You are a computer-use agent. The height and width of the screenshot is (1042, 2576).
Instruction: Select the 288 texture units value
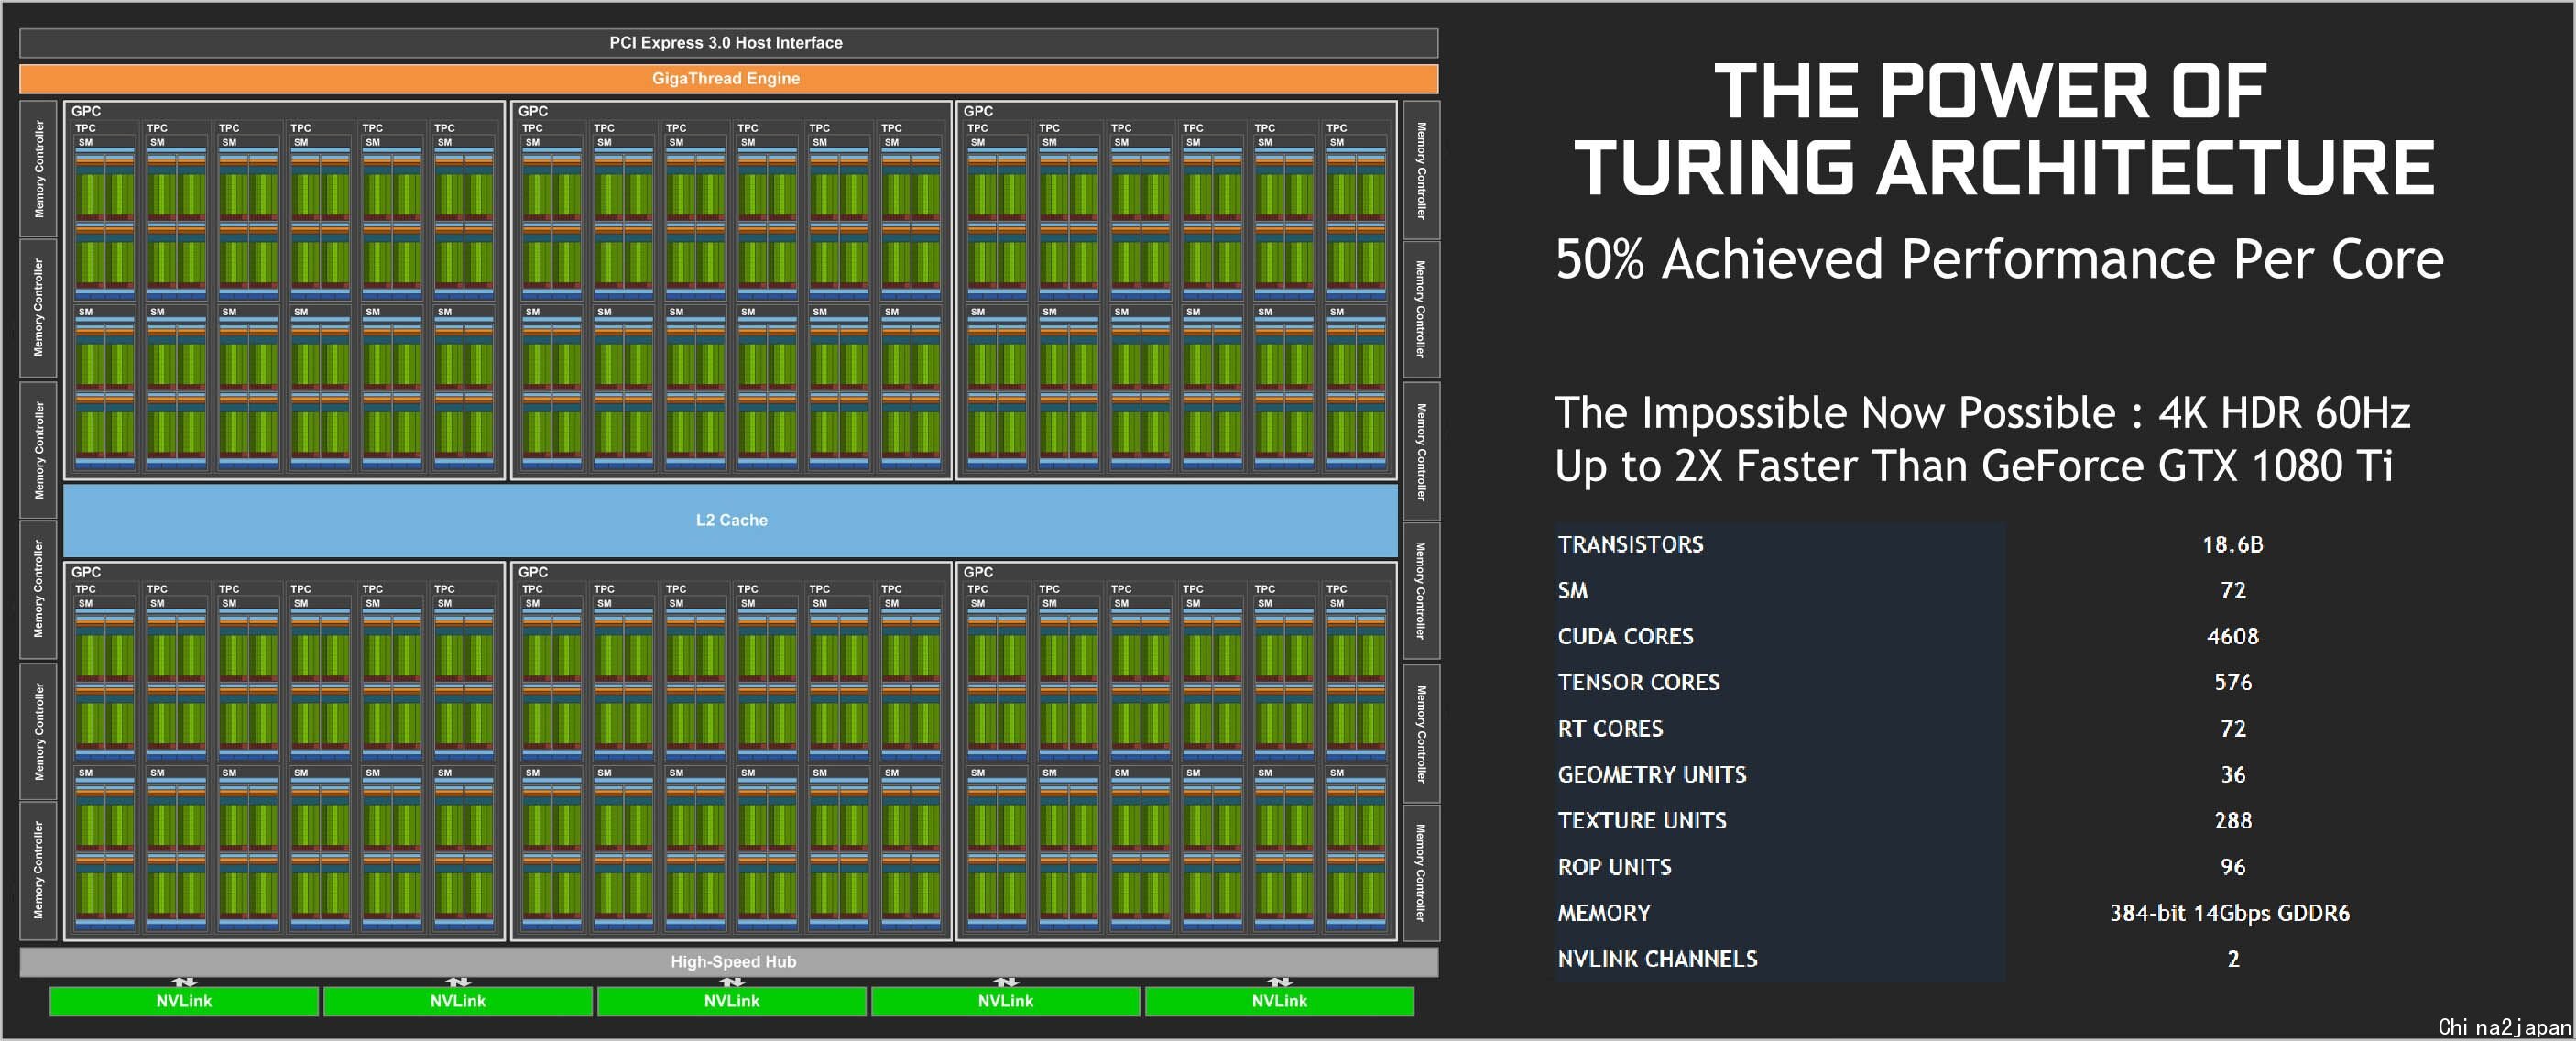[2232, 822]
